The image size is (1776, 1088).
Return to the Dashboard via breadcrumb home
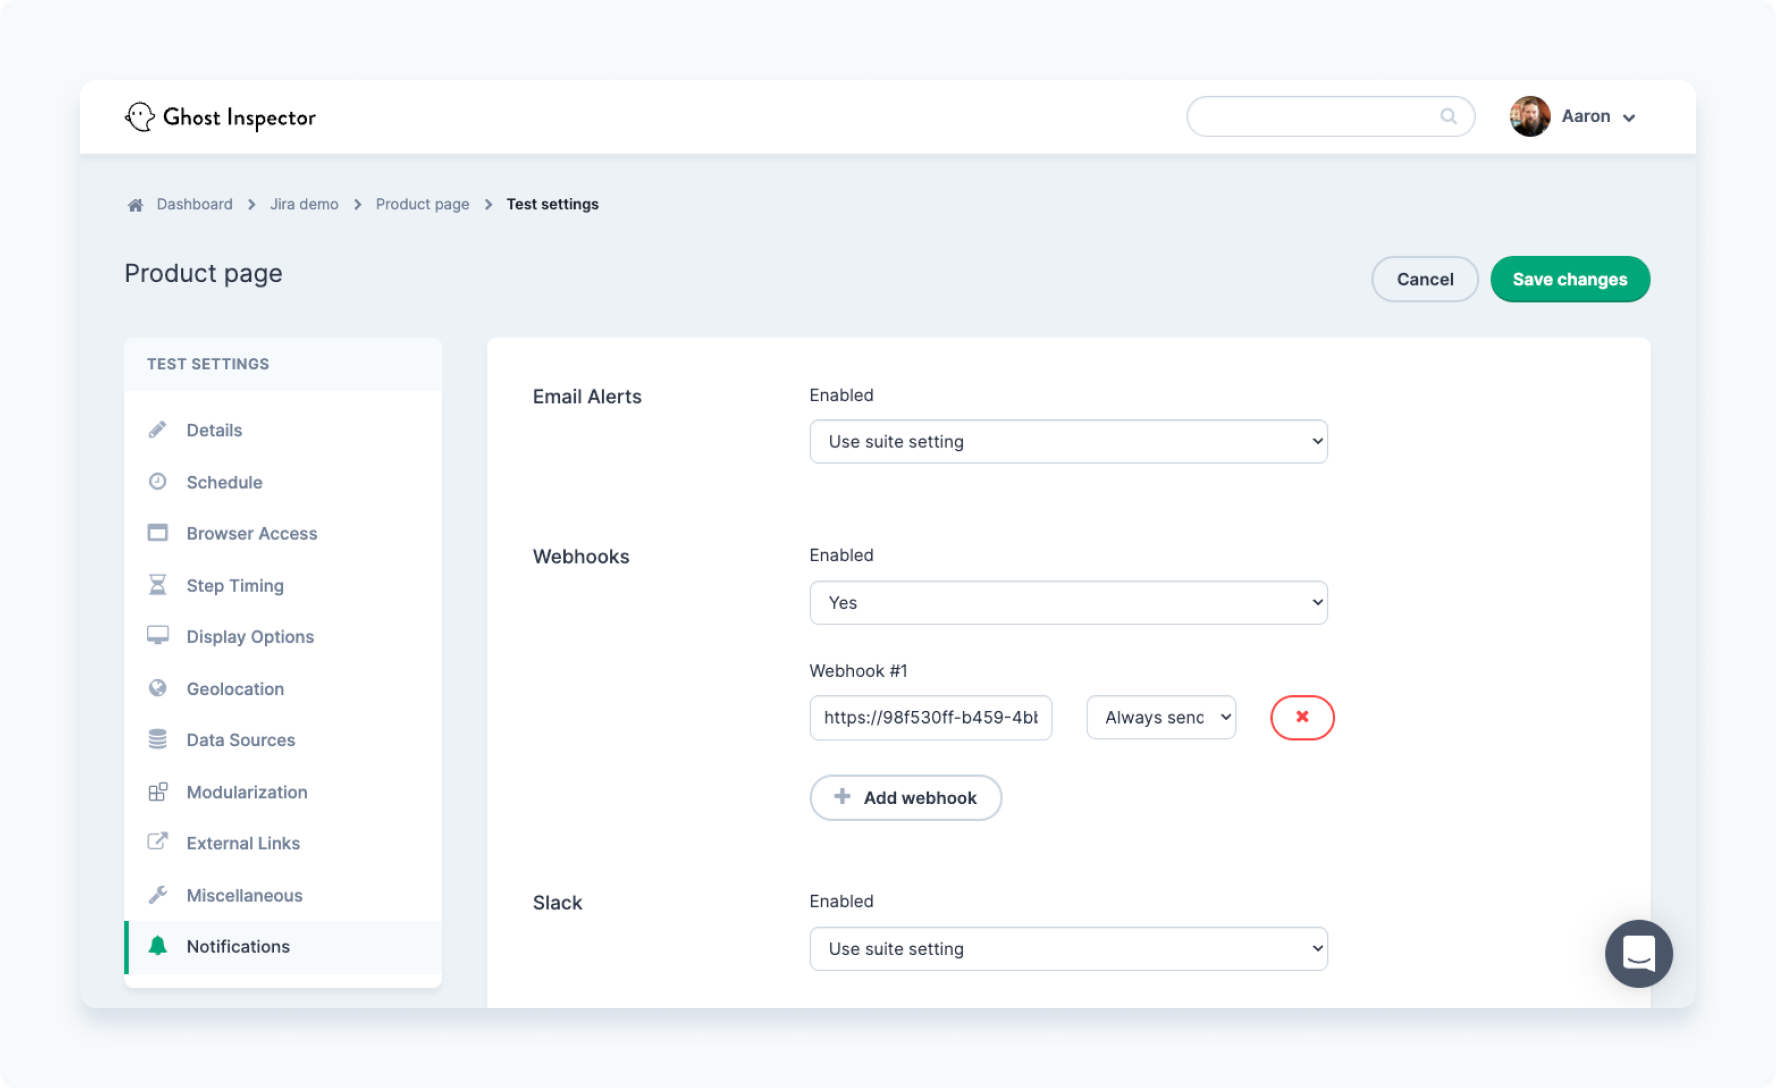(x=194, y=204)
